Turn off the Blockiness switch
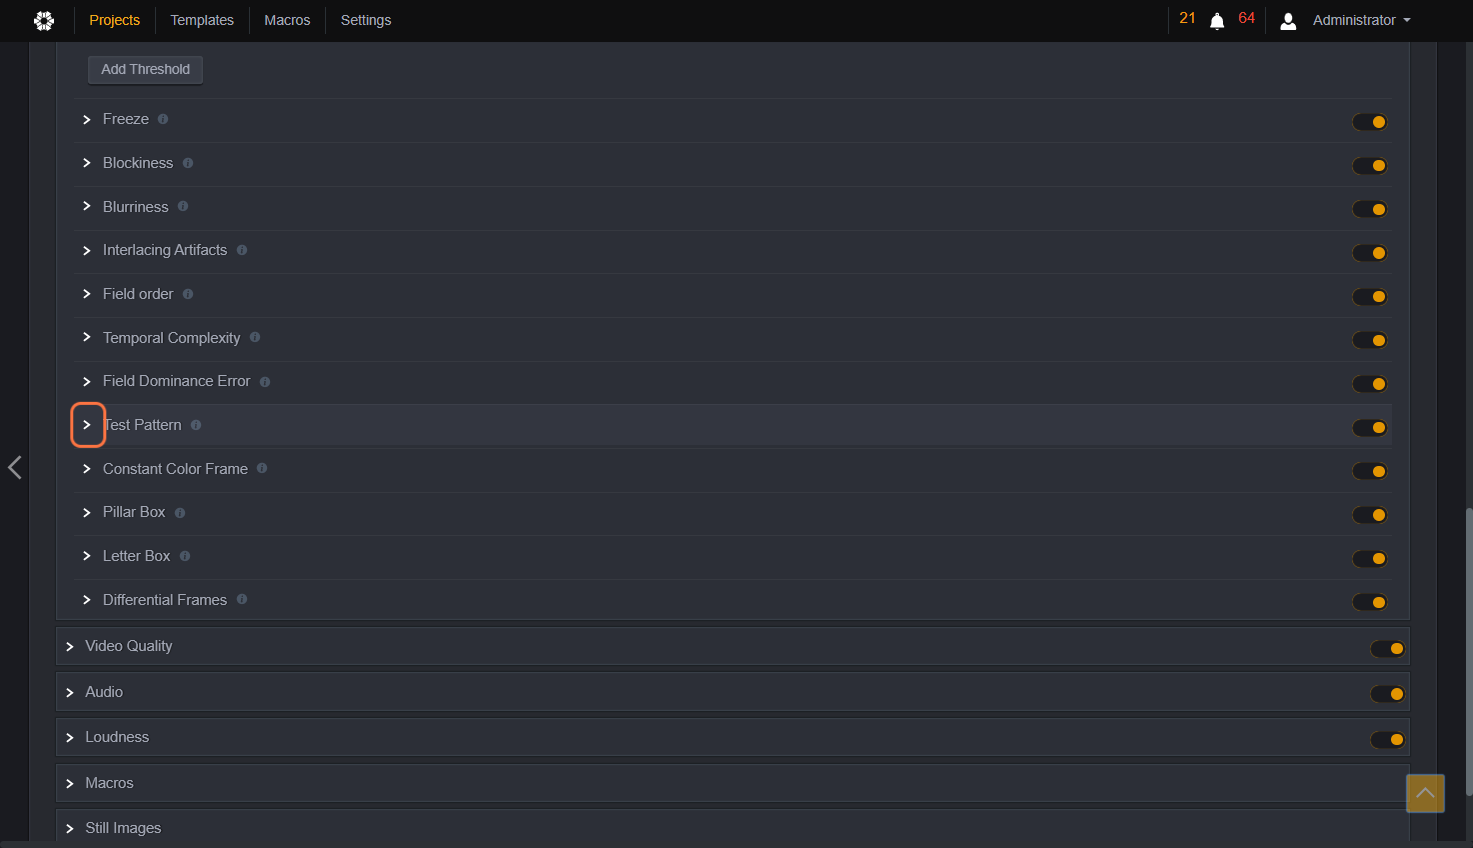 click(1370, 166)
